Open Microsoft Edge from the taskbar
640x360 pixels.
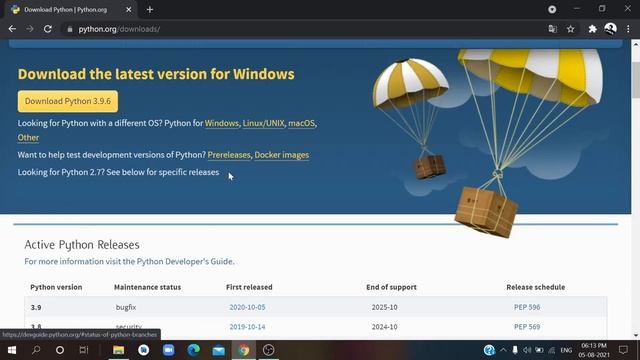(193, 350)
